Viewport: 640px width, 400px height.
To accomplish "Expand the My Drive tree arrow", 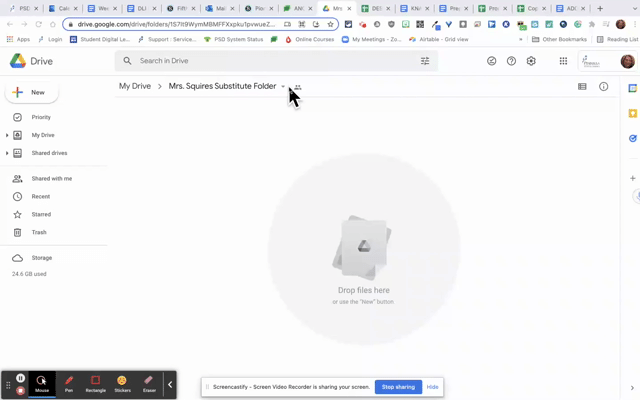I will tap(7, 135).
